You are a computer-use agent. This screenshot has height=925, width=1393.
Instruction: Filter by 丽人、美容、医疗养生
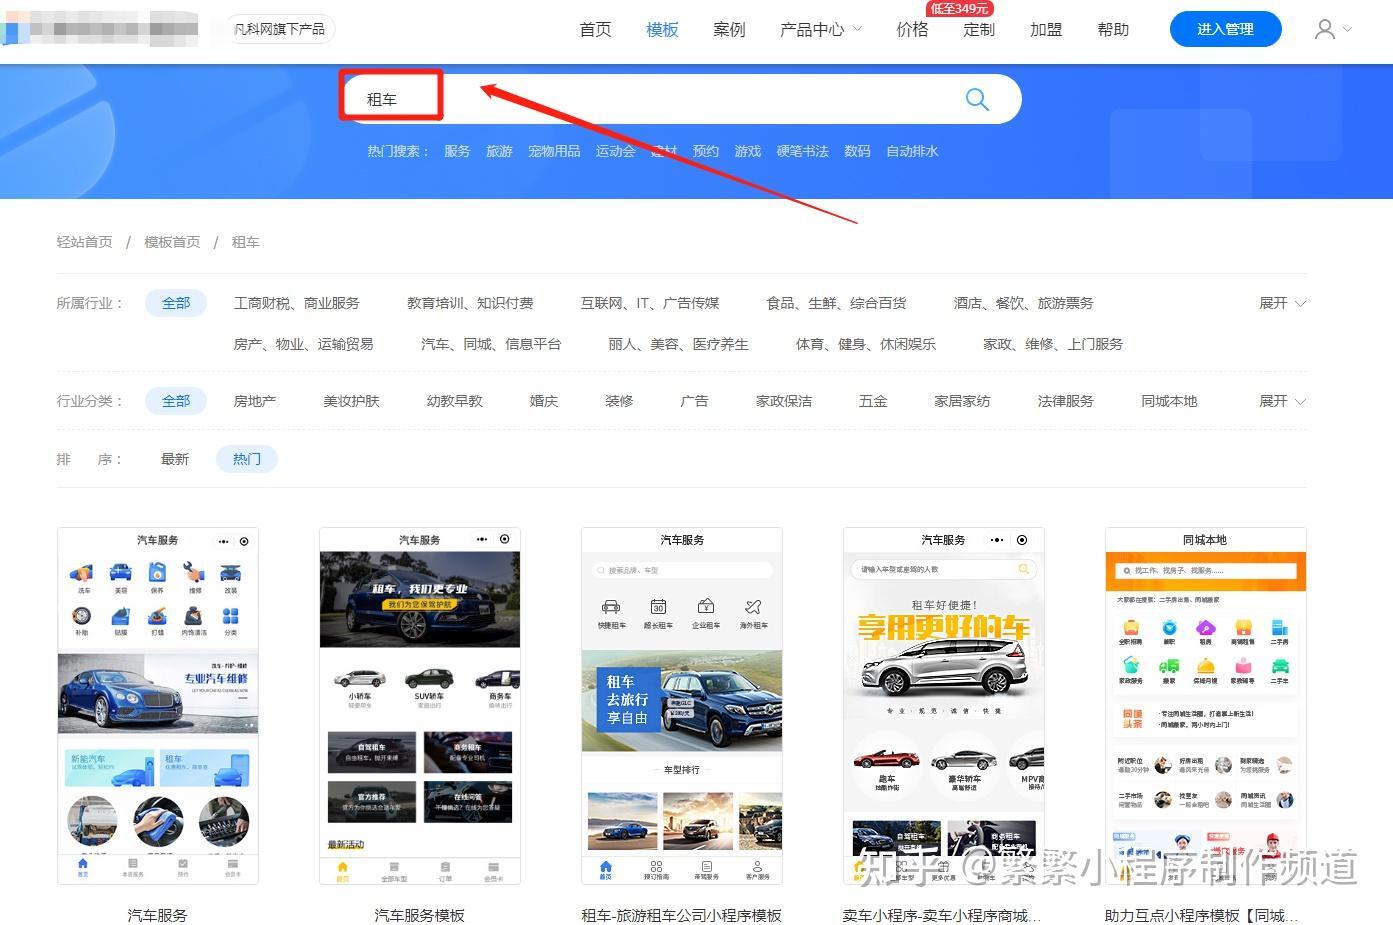[678, 344]
